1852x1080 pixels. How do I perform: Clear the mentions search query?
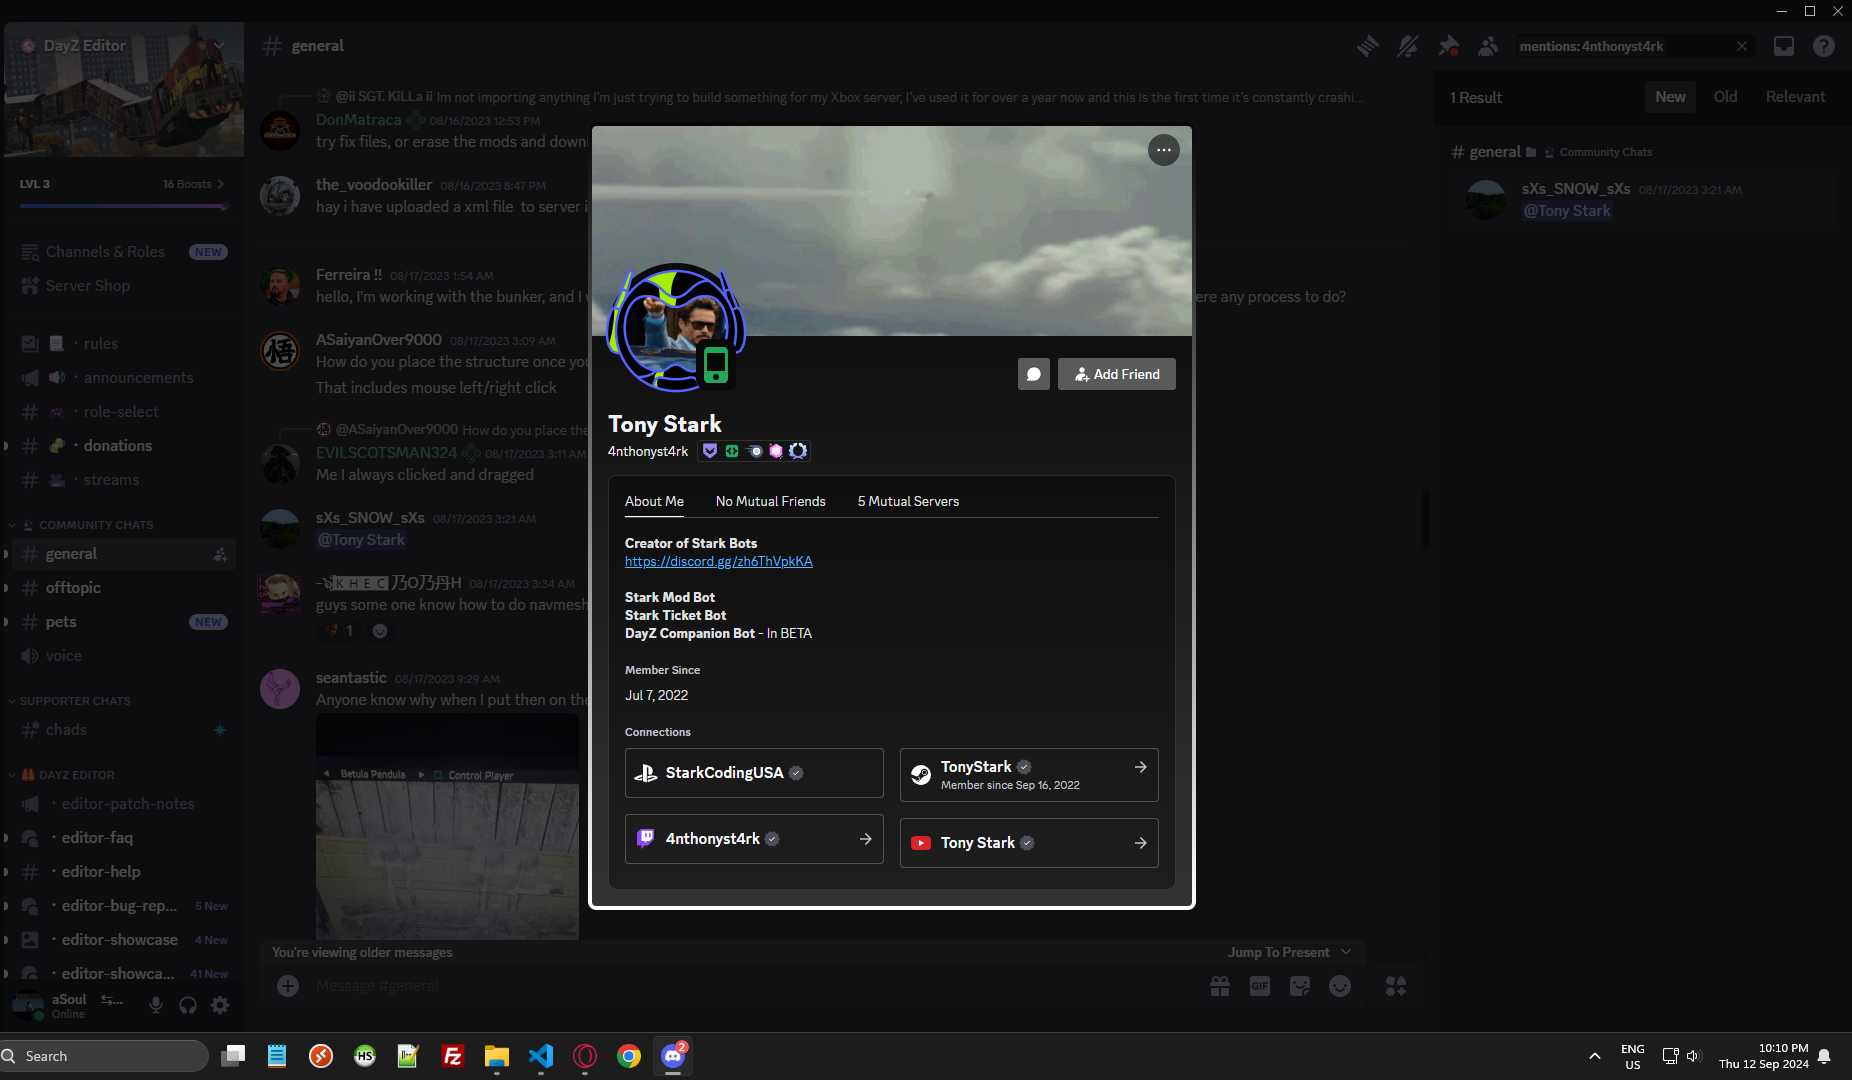(x=1742, y=46)
